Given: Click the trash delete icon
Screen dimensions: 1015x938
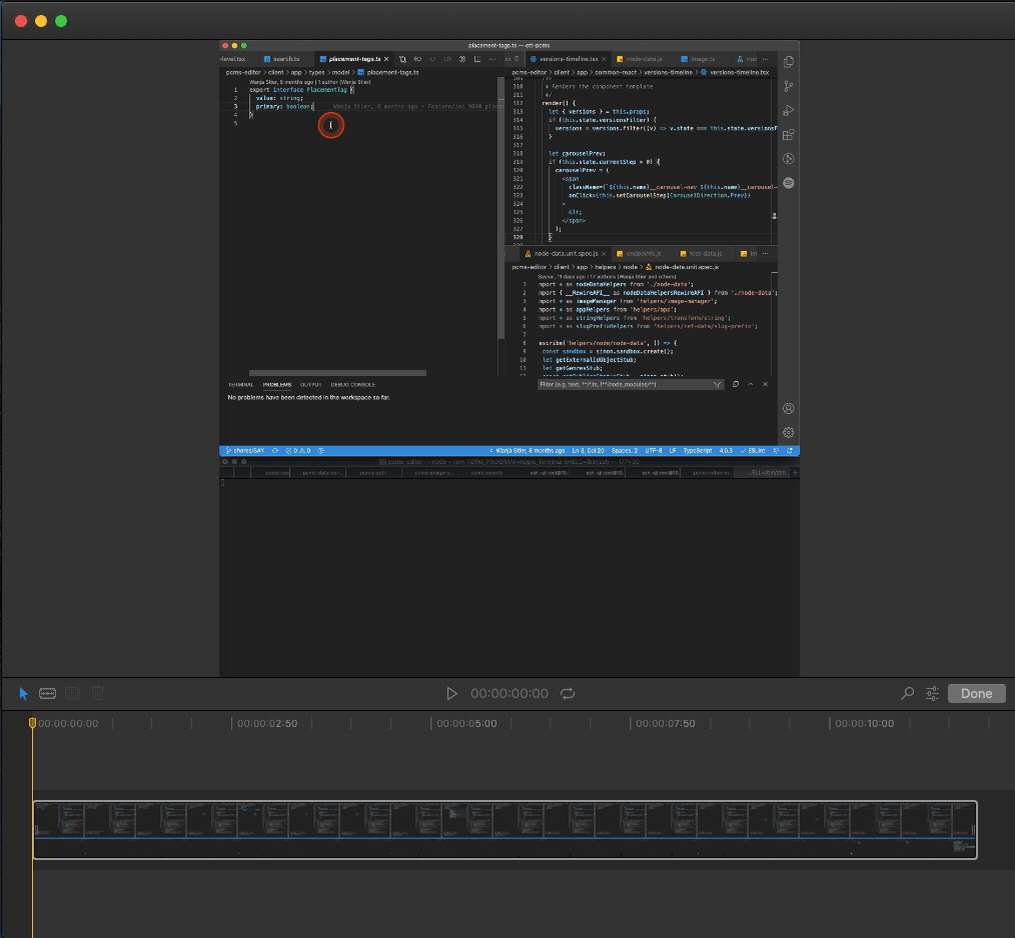Looking at the screenshot, I should click(98, 693).
